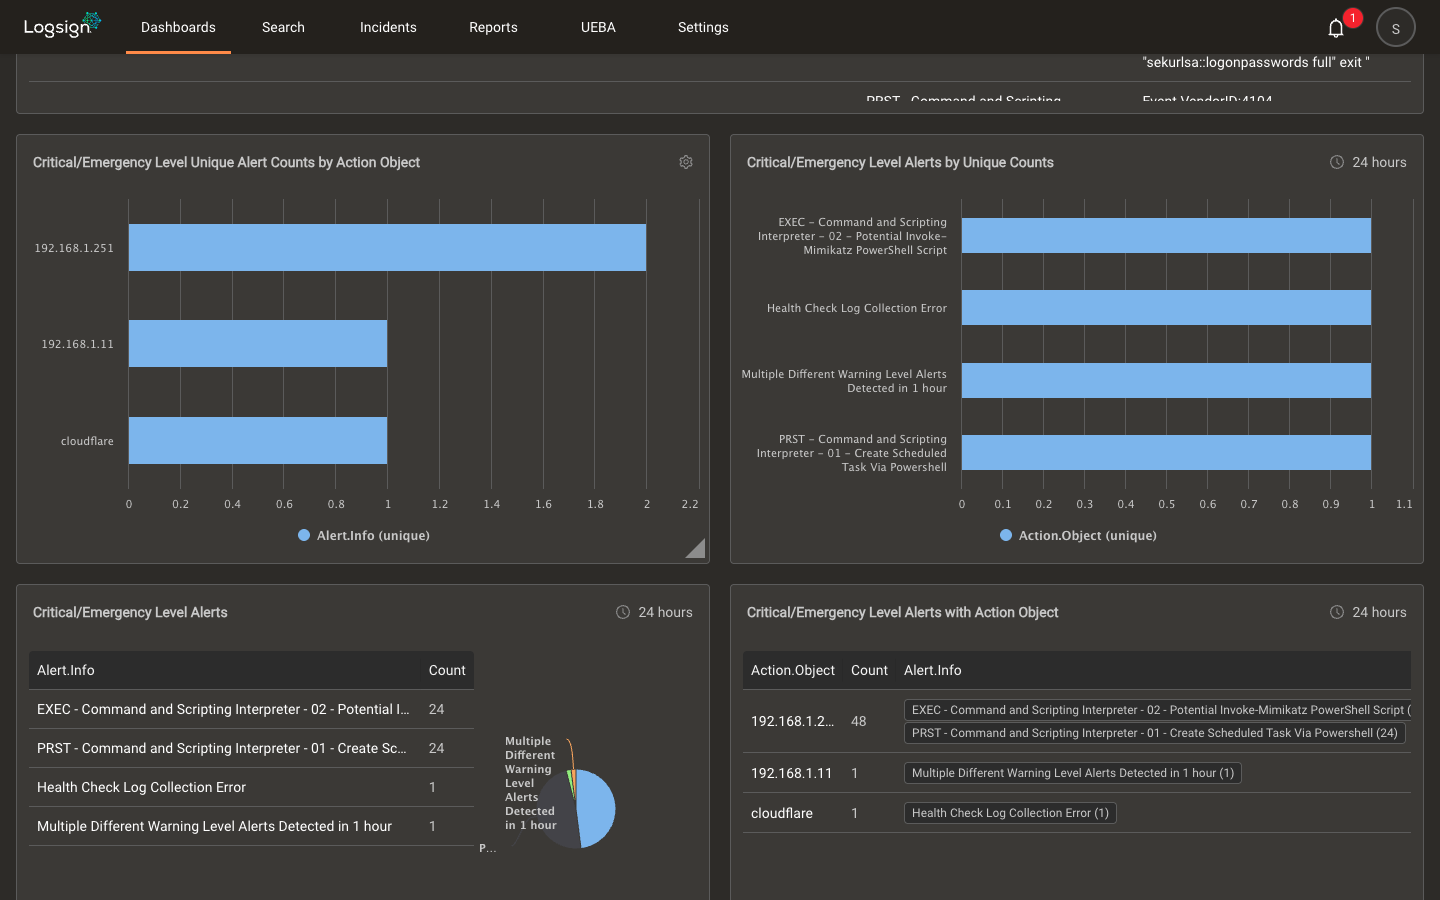Open the user avatar menu labeled S
This screenshot has width=1440, height=900.
[1395, 27]
